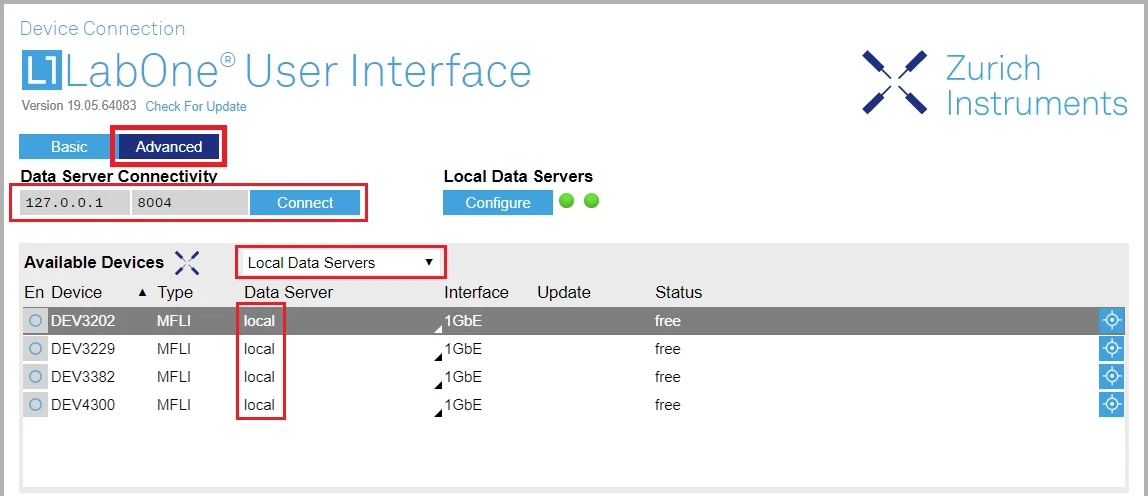Sort by the Device column header

coord(76,292)
